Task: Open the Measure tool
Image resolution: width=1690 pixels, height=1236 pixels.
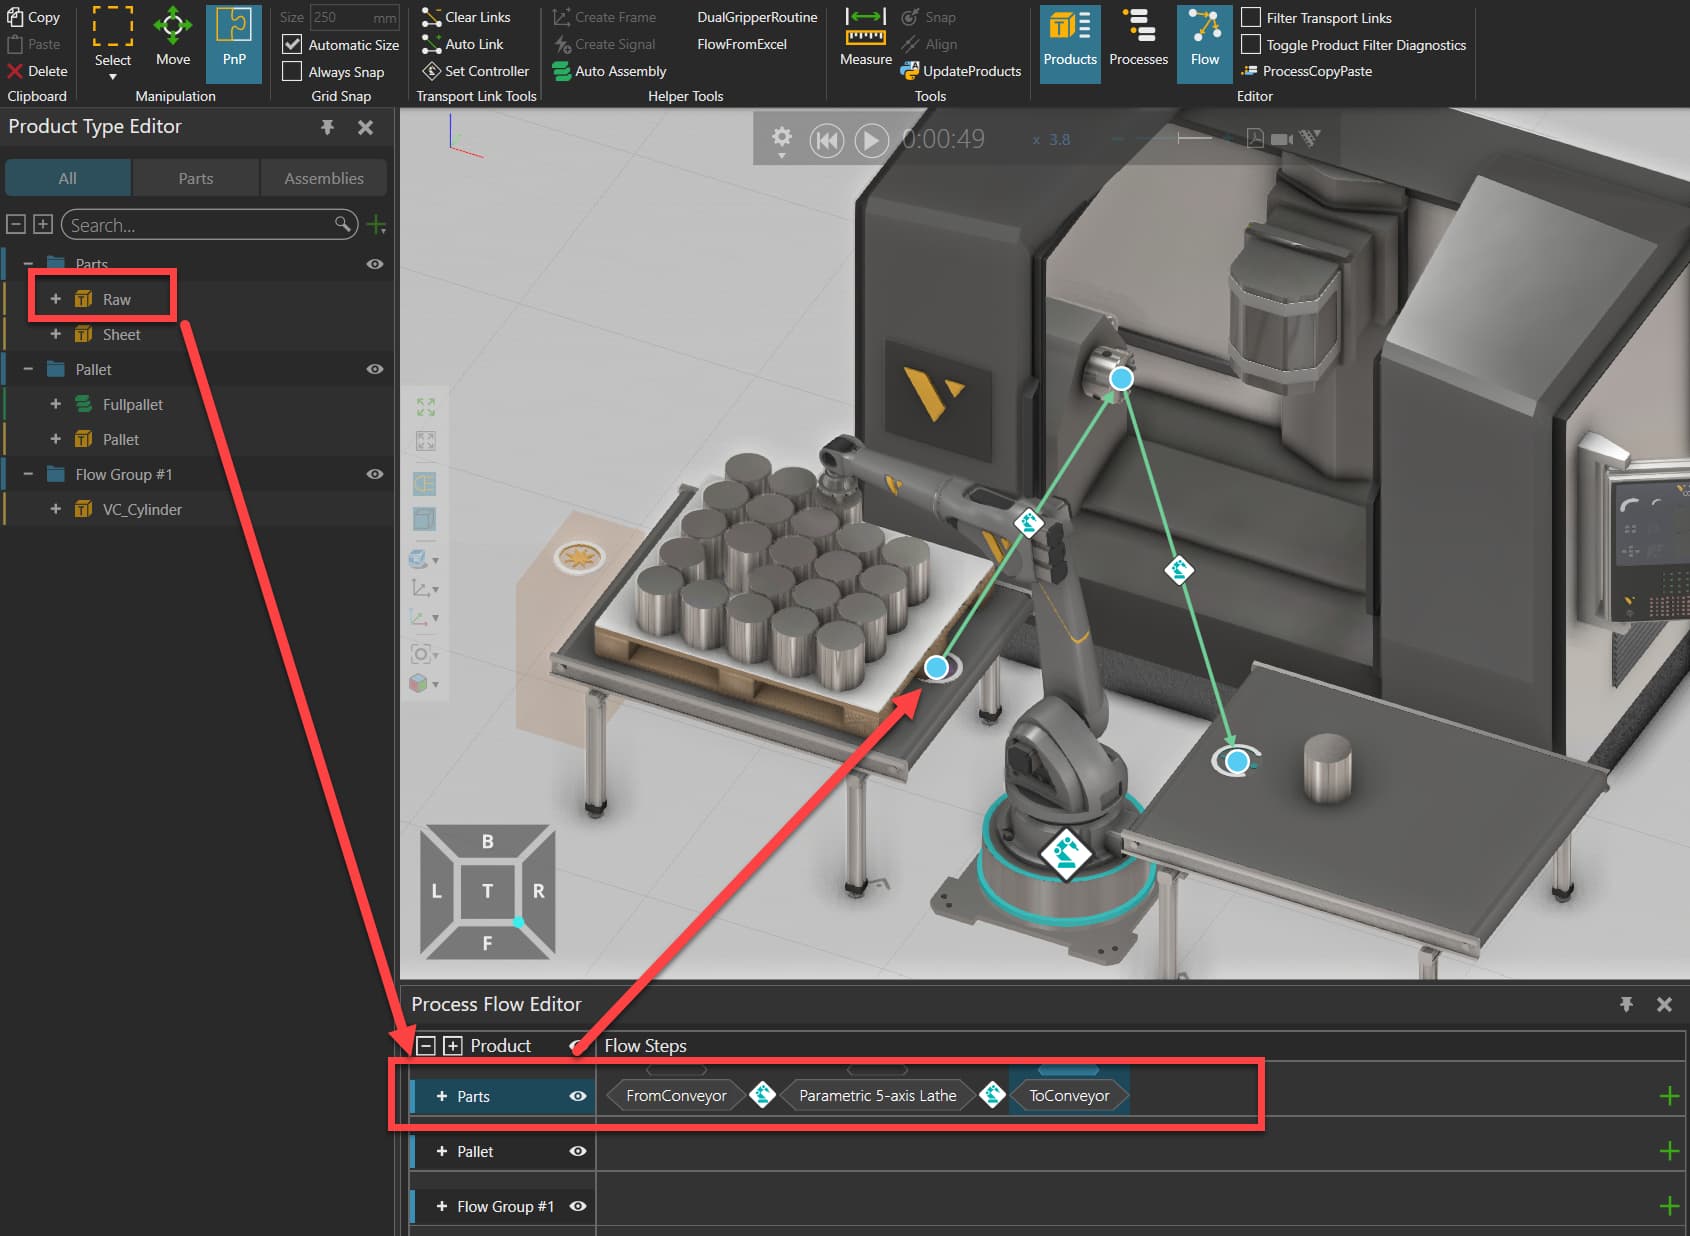Action: point(865,38)
